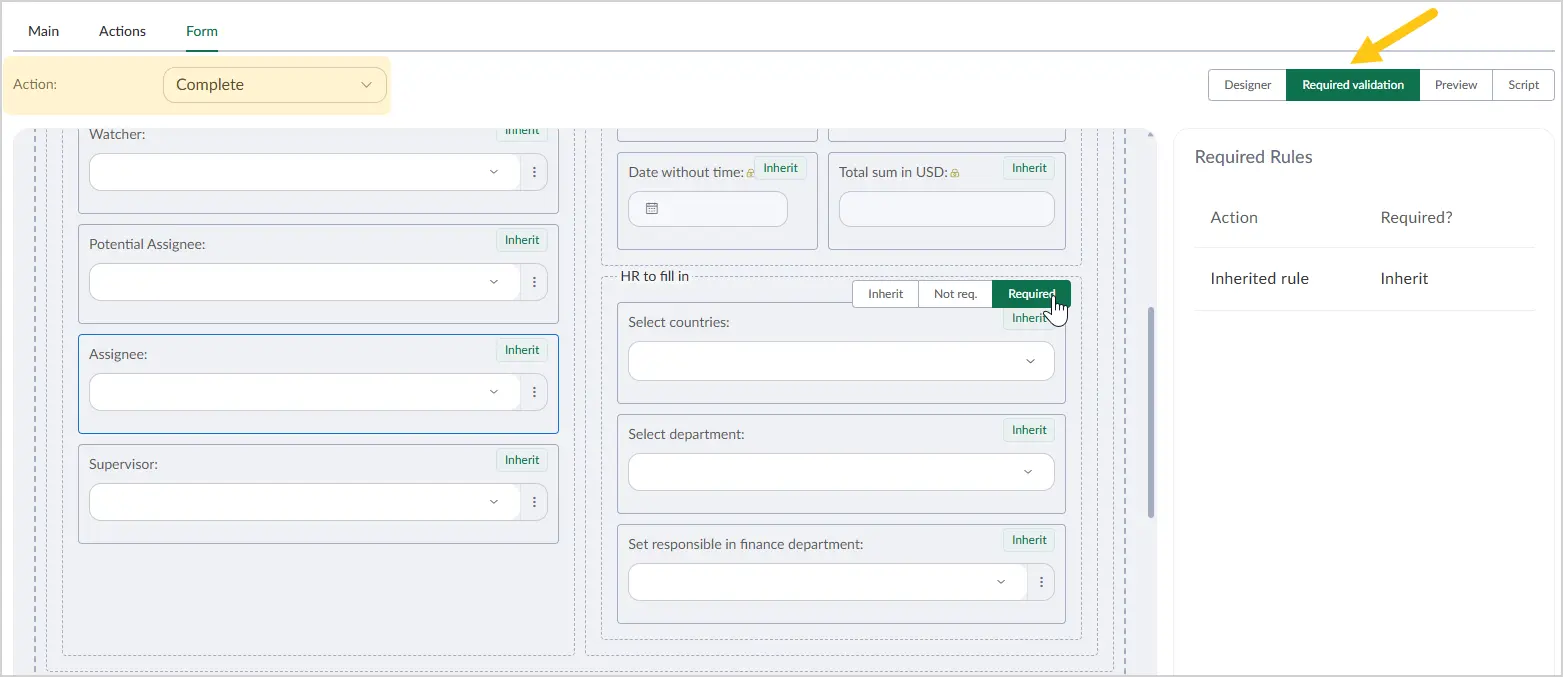Open the Potential Assignee kebab menu
The height and width of the screenshot is (677, 1563).
(534, 282)
